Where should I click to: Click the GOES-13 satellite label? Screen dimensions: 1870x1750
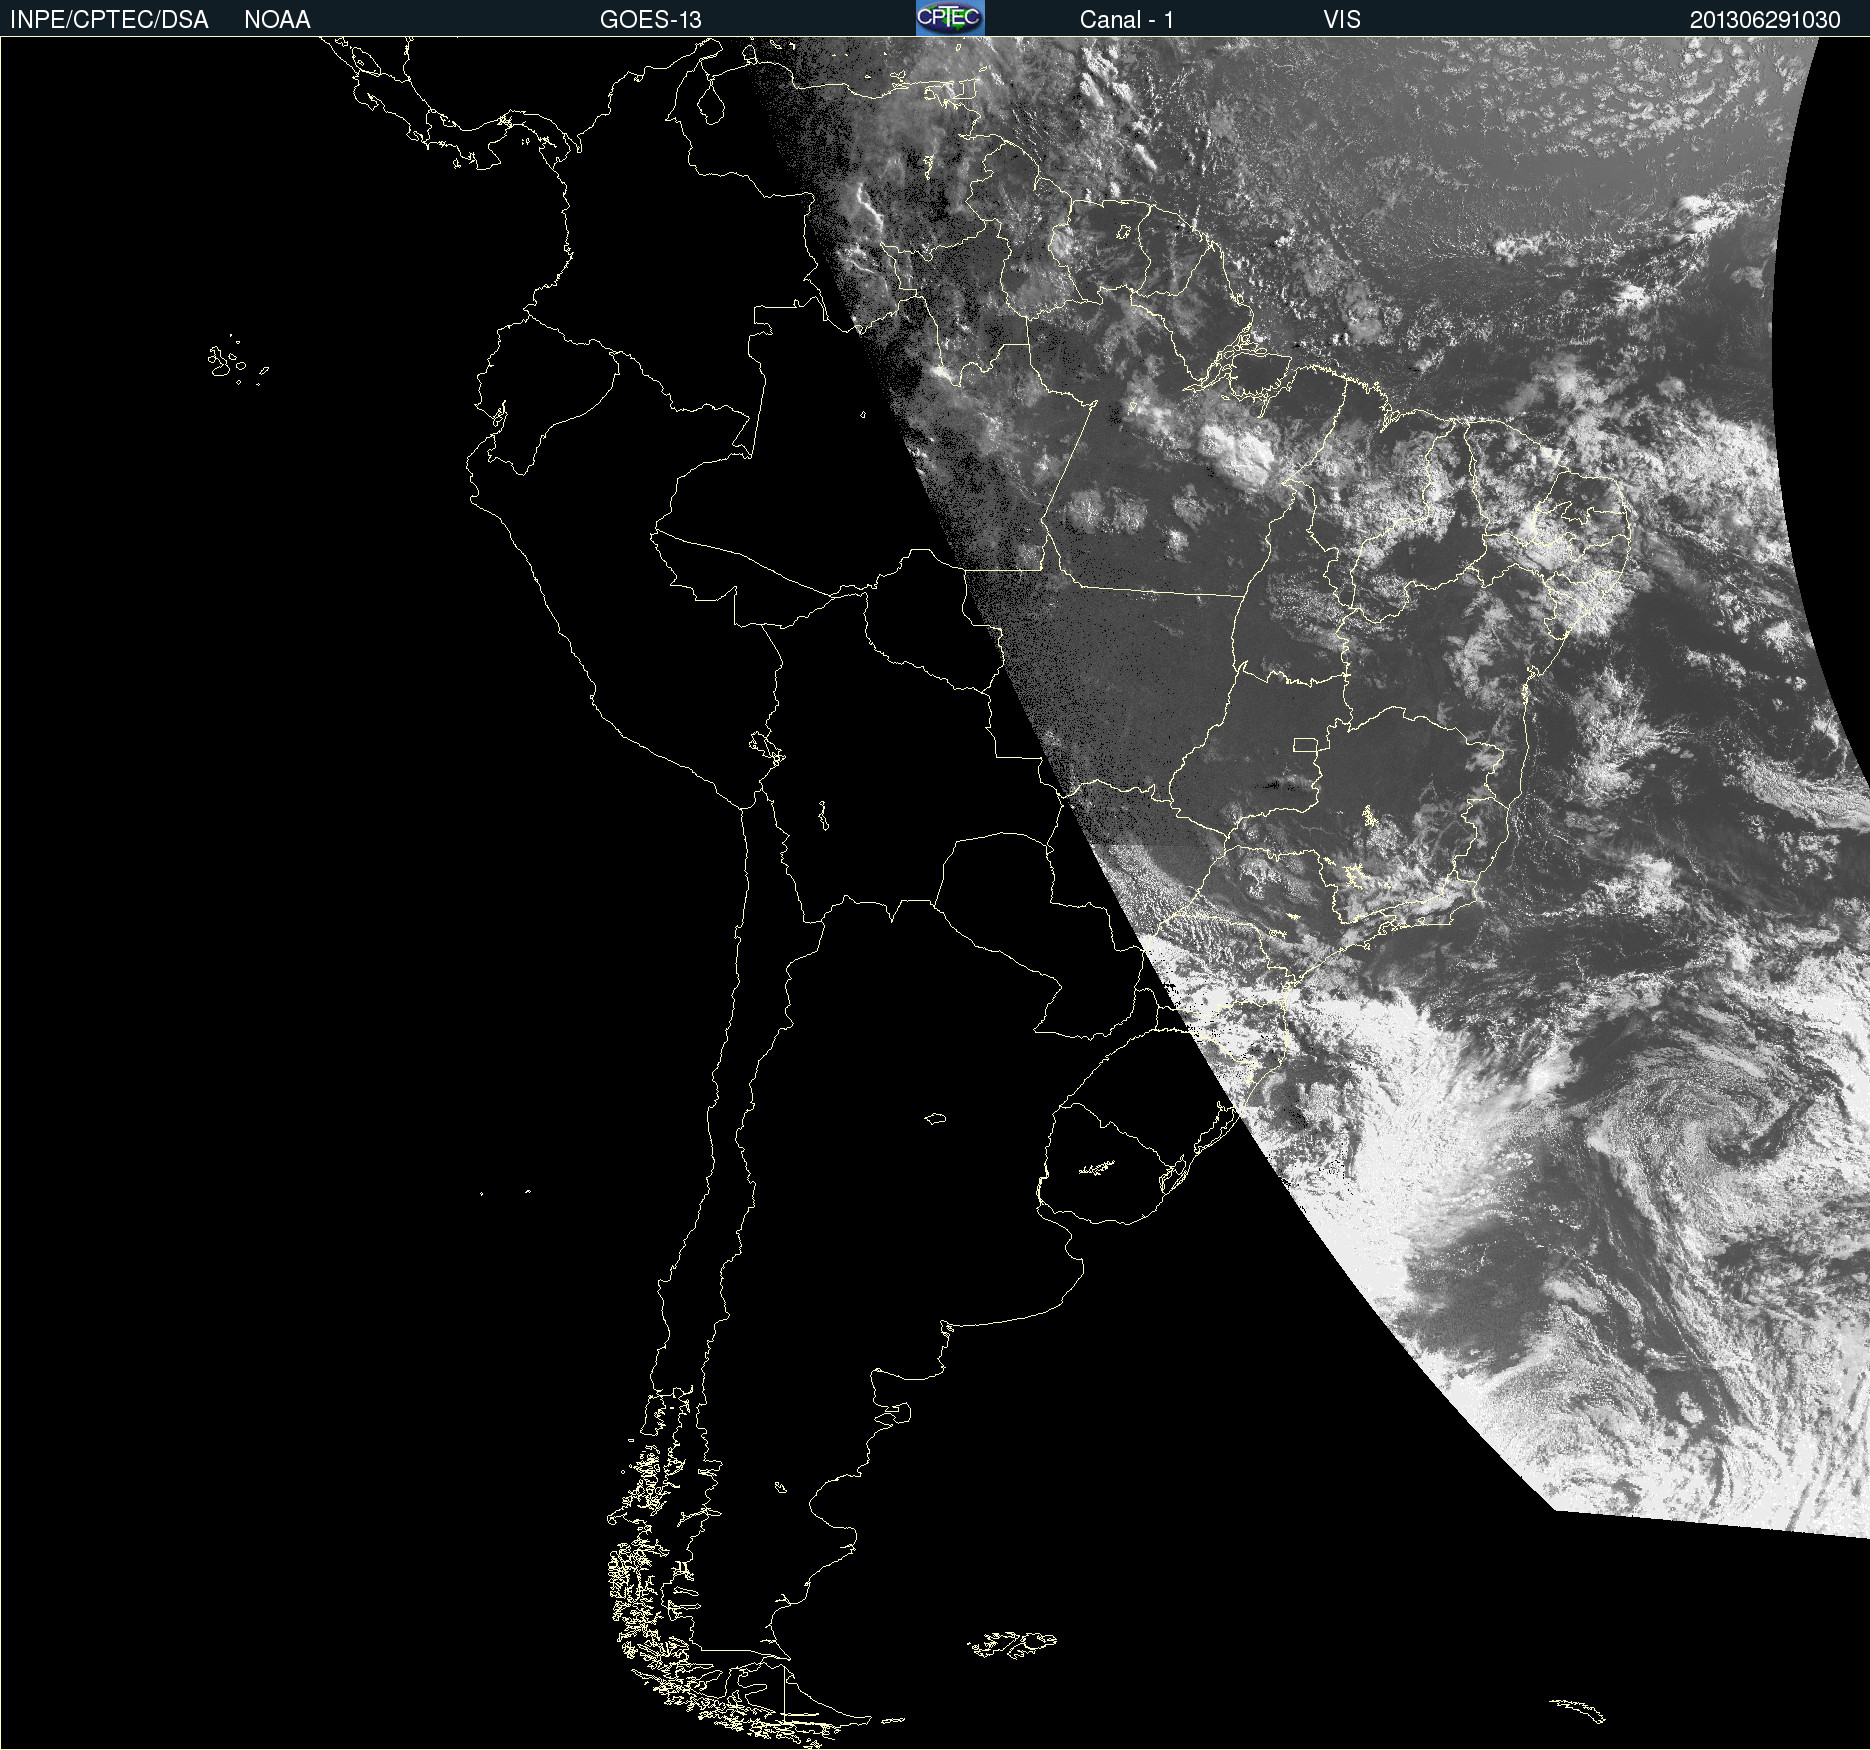click(x=651, y=20)
